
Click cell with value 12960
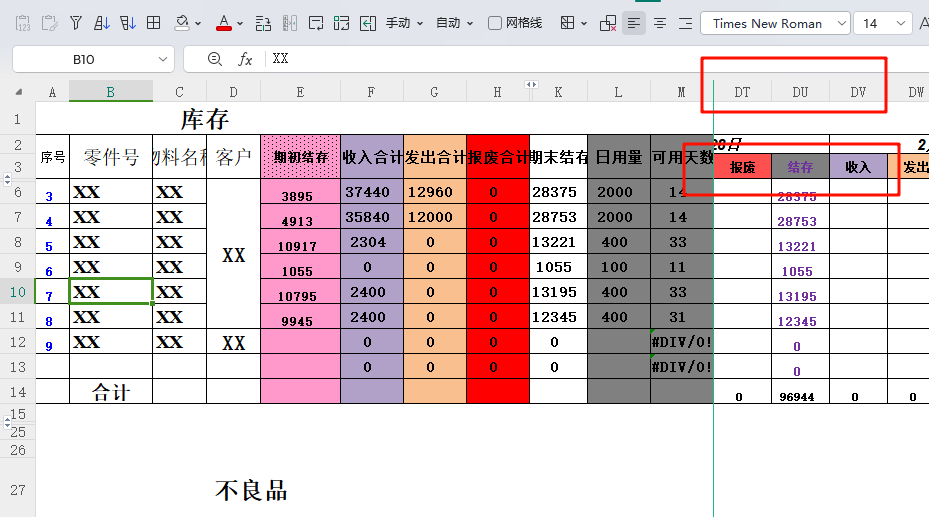(435, 192)
